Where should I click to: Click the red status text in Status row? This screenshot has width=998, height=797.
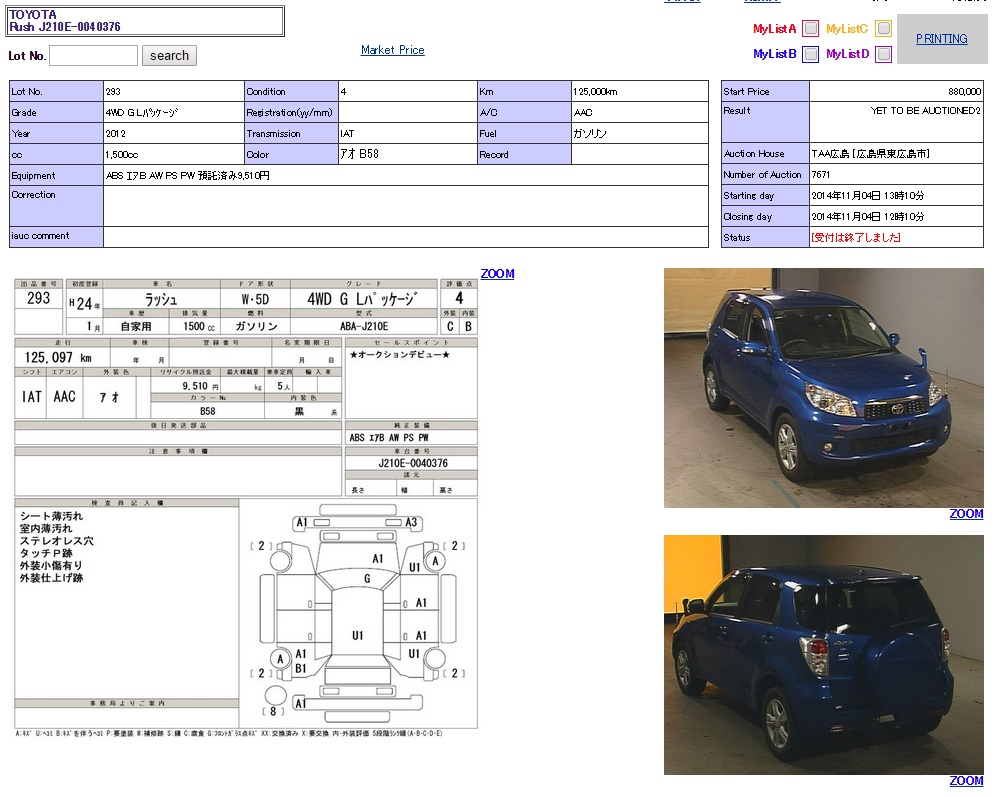point(856,238)
